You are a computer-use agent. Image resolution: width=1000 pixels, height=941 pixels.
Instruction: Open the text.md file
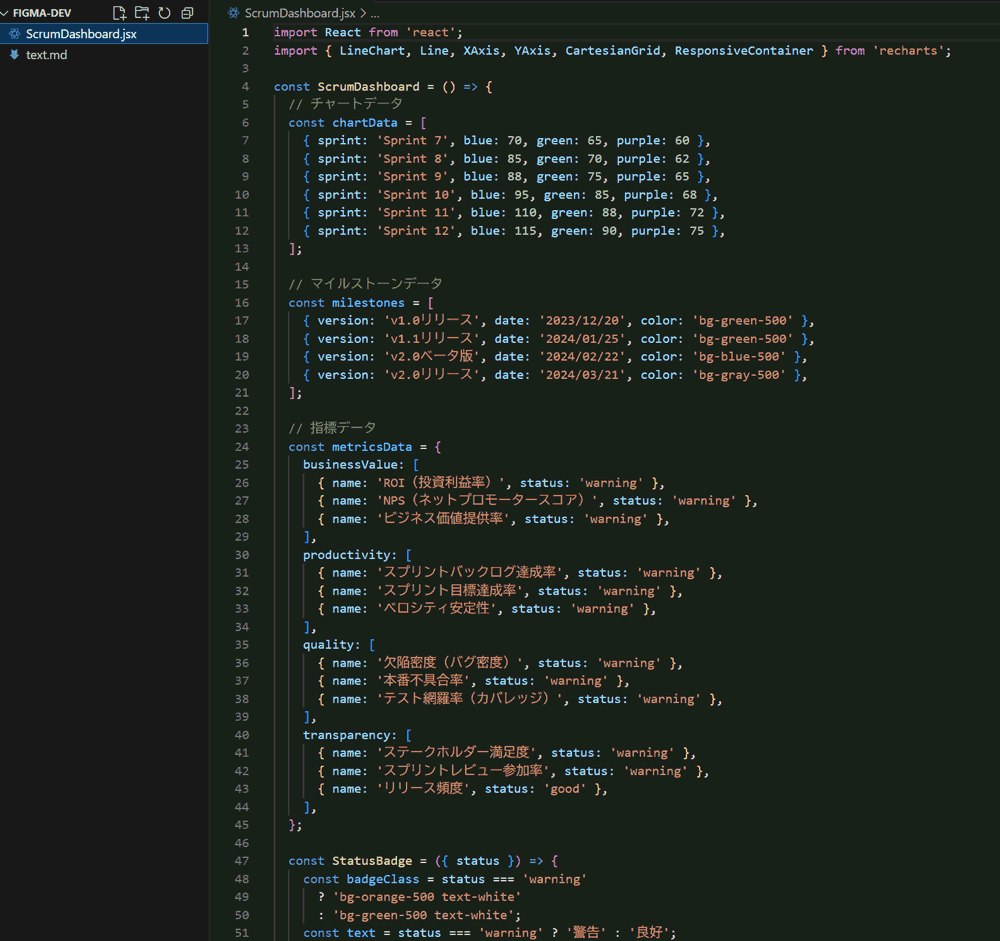[x=46, y=55]
